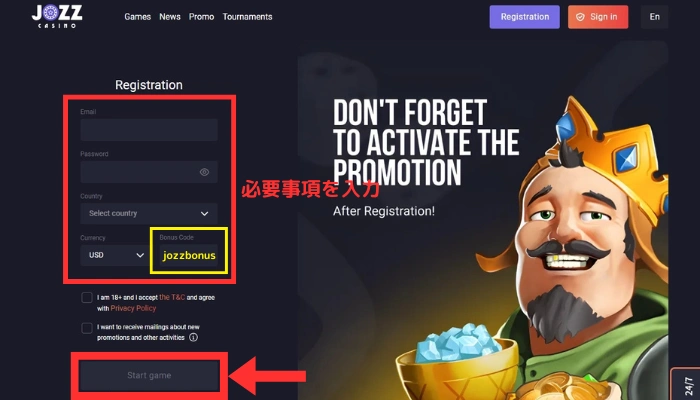The height and width of the screenshot is (400, 700).
Task: Open the Privacy Policy link
Action: coord(133,308)
